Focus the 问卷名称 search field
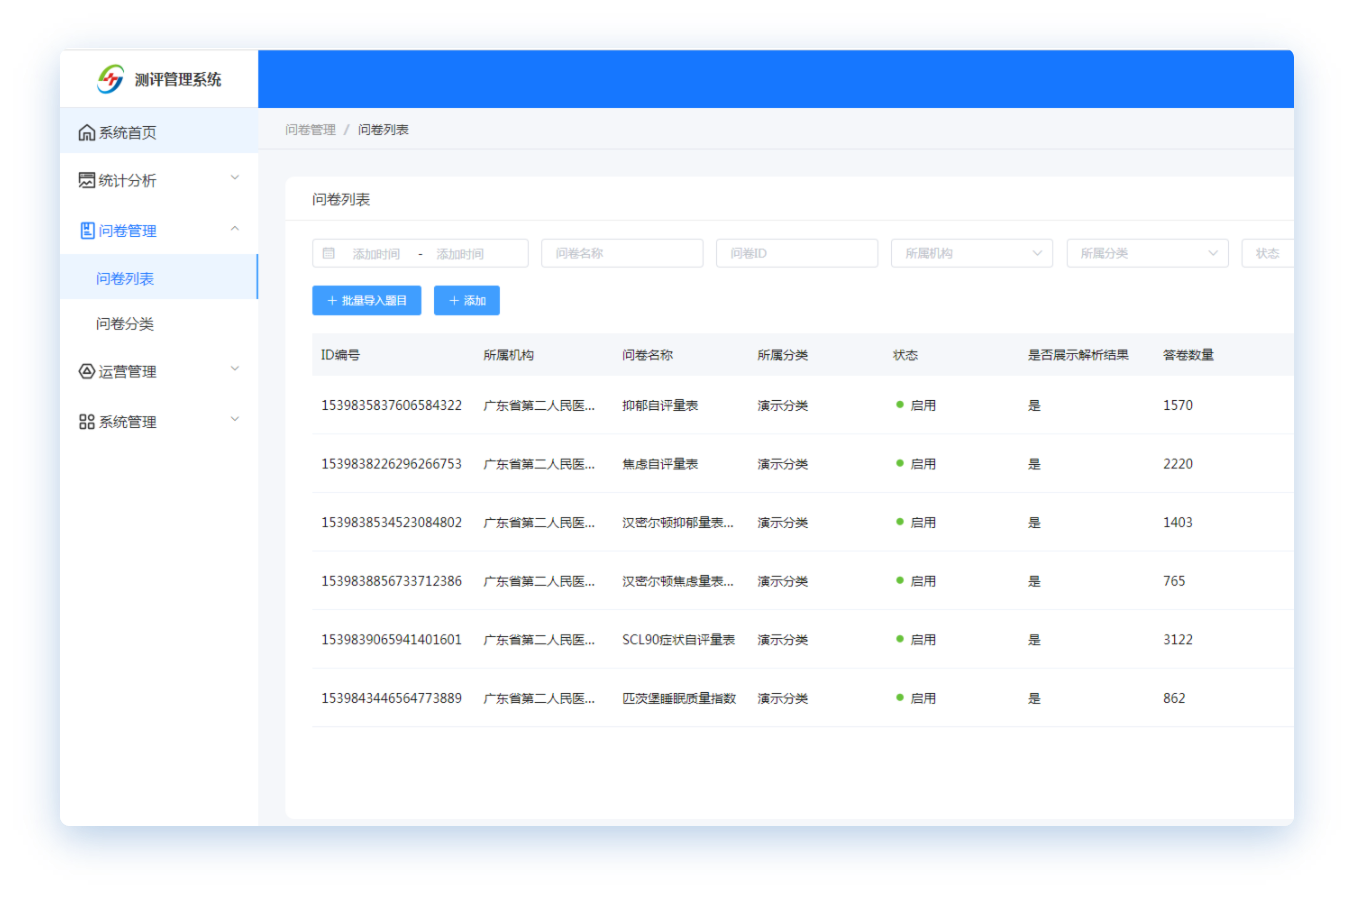1354x898 pixels. 621,254
